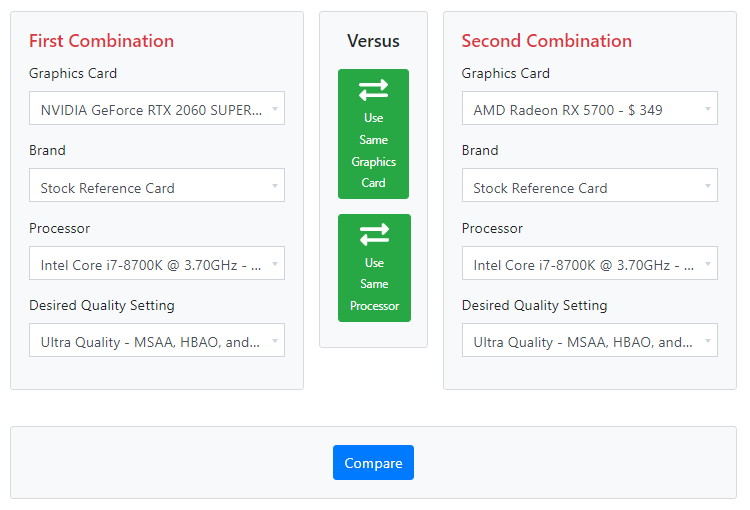This screenshot has width=750, height=510.
Task: Click Use Same Processor button text
Action: click(x=374, y=284)
